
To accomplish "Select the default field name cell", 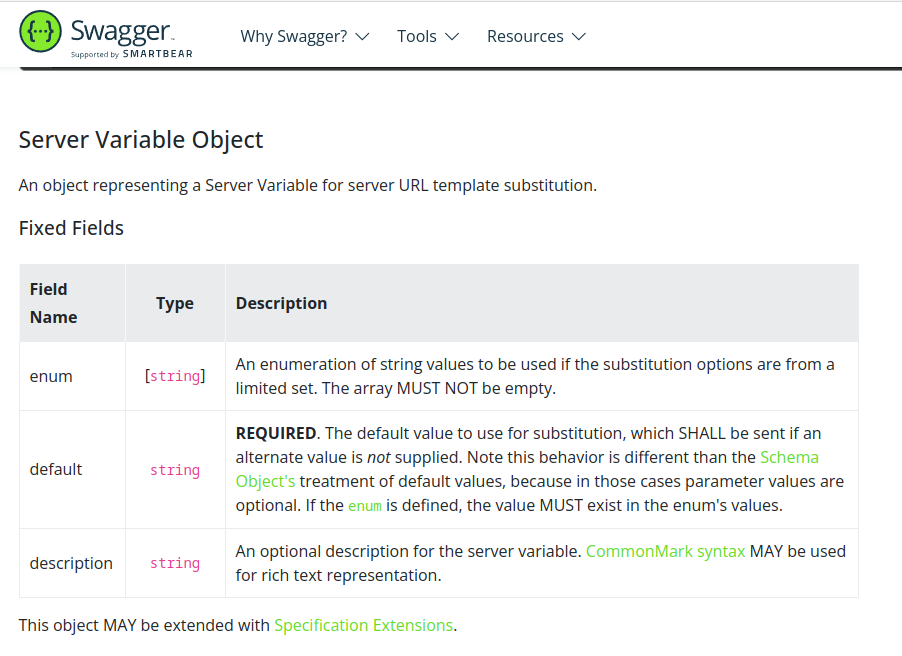I will pyautogui.click(x=56, y=469).
